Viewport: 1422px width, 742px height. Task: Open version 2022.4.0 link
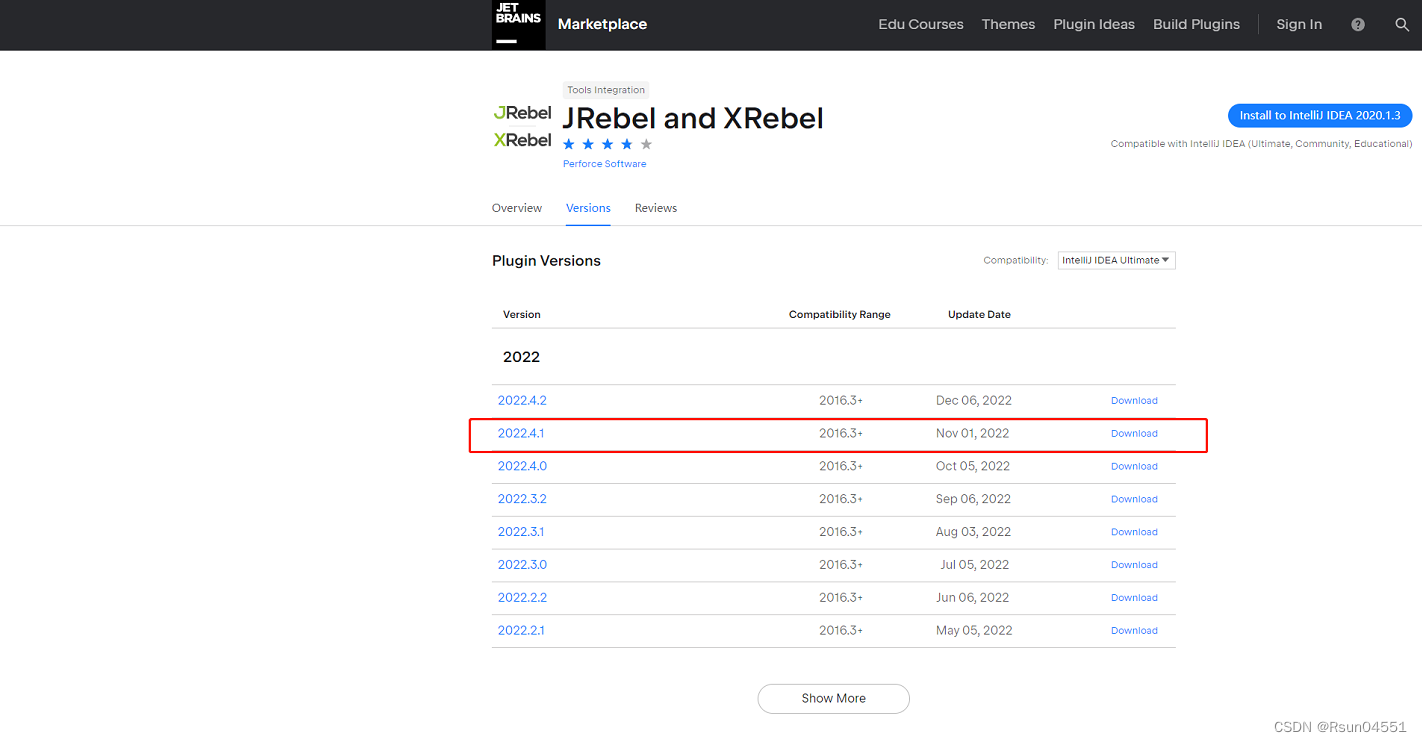point(522,466)
